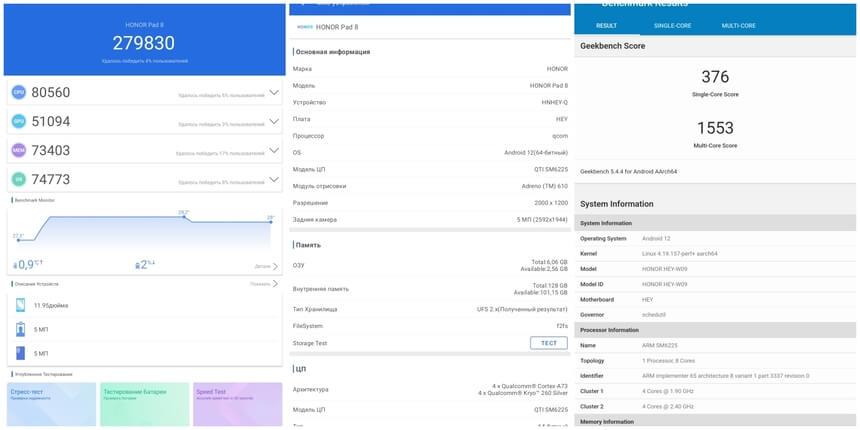Click the battery level icon in Benchmark Monitor
860x430 pixels.
[x=137, y=265]
